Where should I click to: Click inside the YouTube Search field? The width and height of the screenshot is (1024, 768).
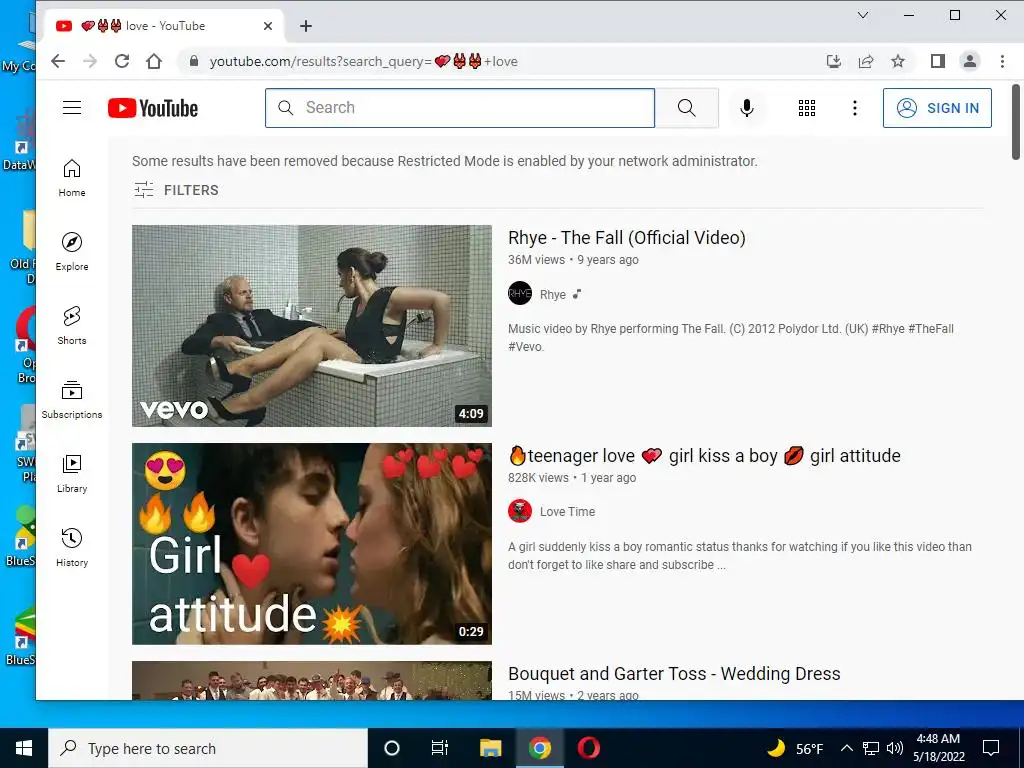(460, 108)
